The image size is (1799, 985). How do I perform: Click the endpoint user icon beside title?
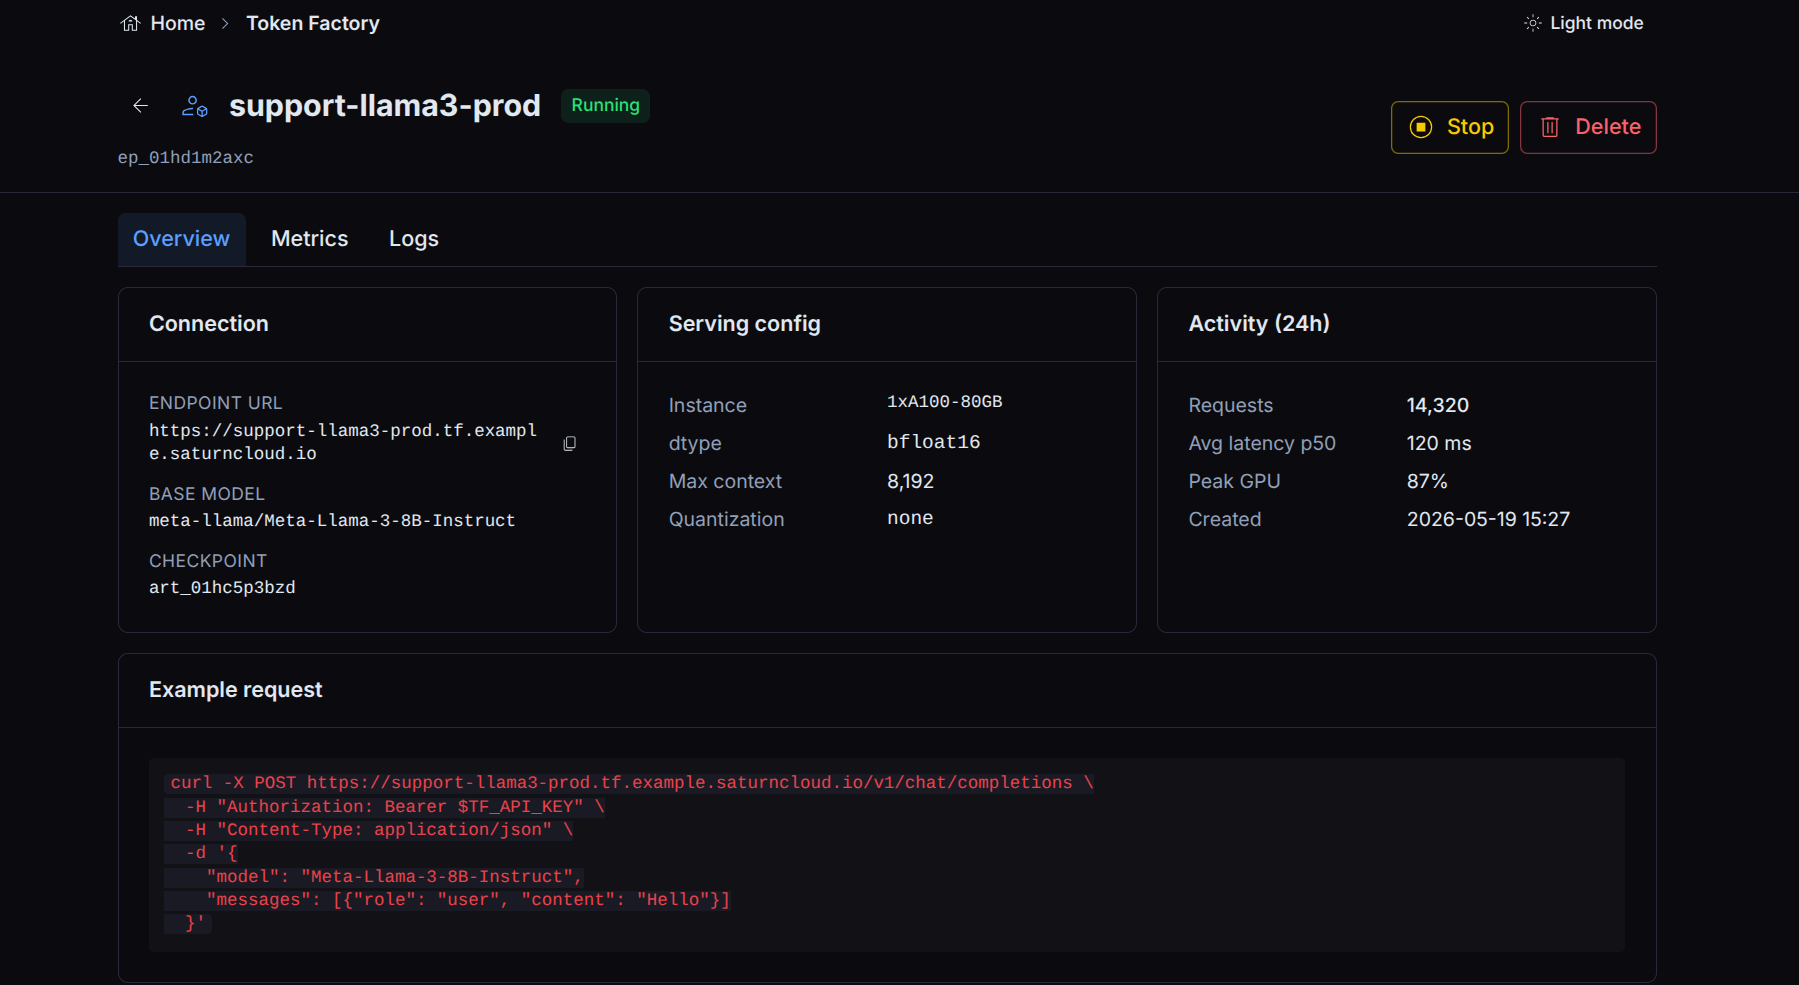[194, 106]
